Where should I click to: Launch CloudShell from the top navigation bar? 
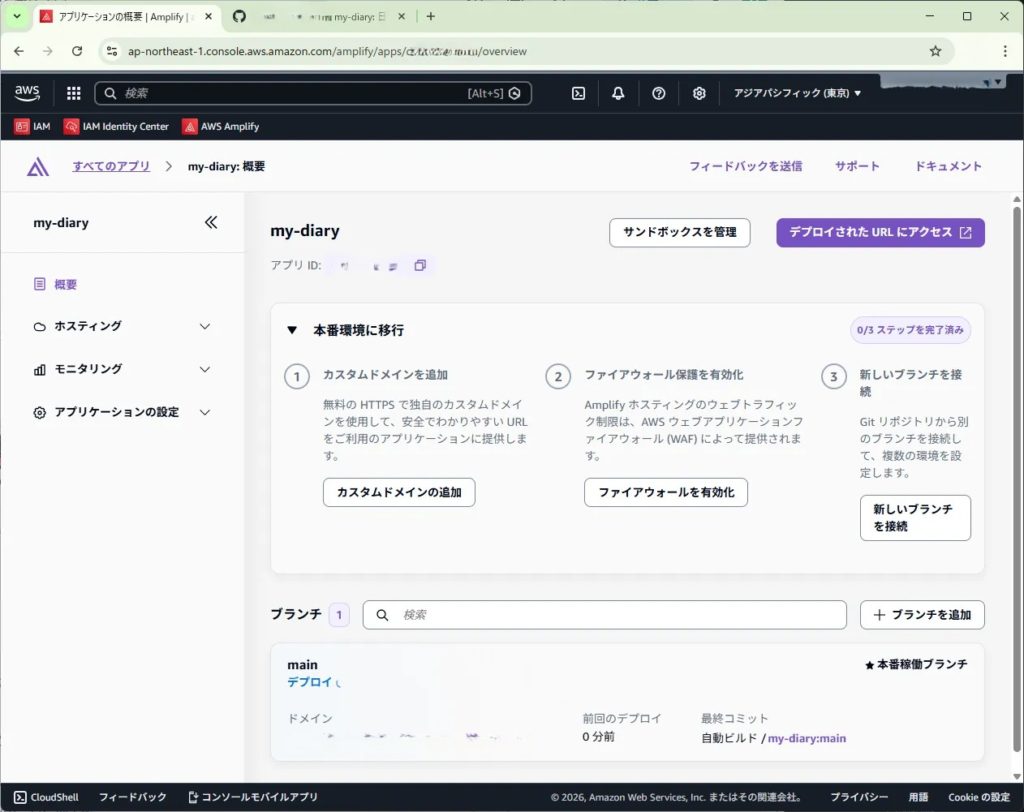[578, 93]
